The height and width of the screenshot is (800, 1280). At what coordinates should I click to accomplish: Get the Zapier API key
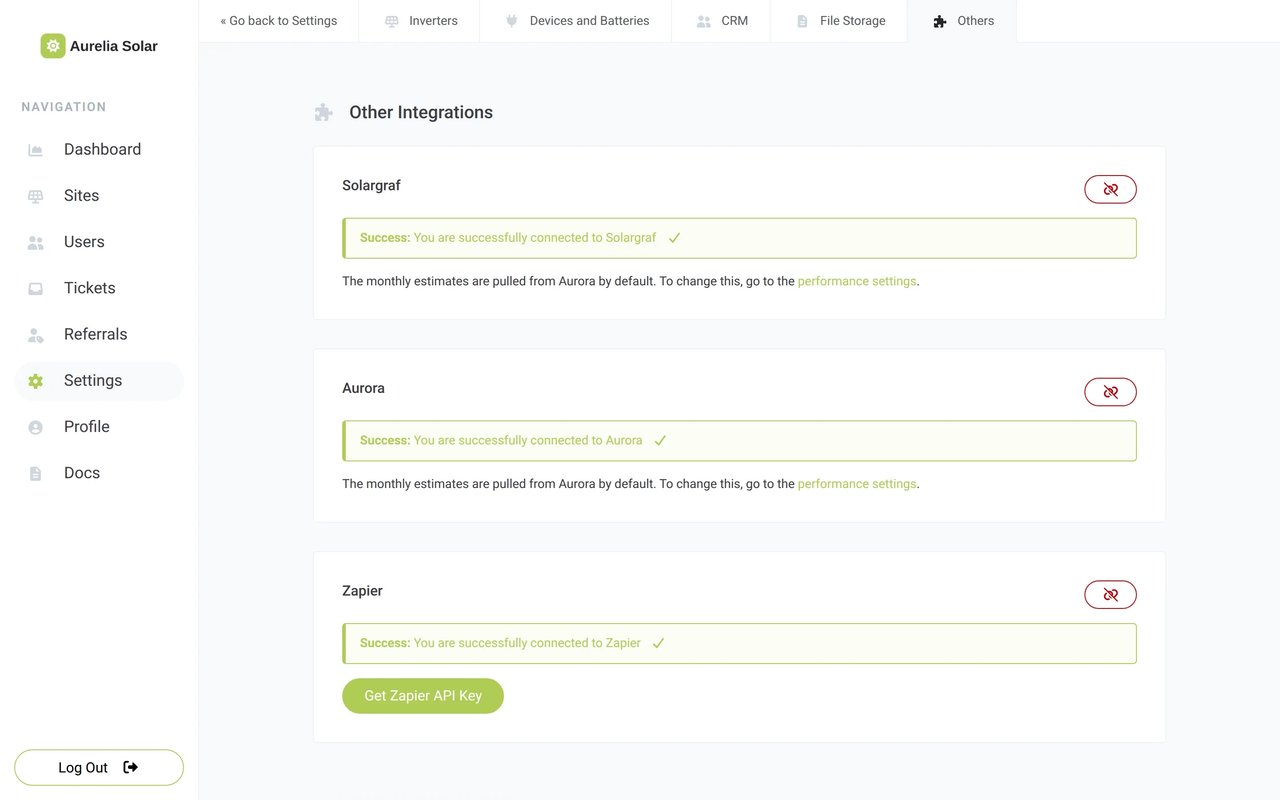[423, 696]
